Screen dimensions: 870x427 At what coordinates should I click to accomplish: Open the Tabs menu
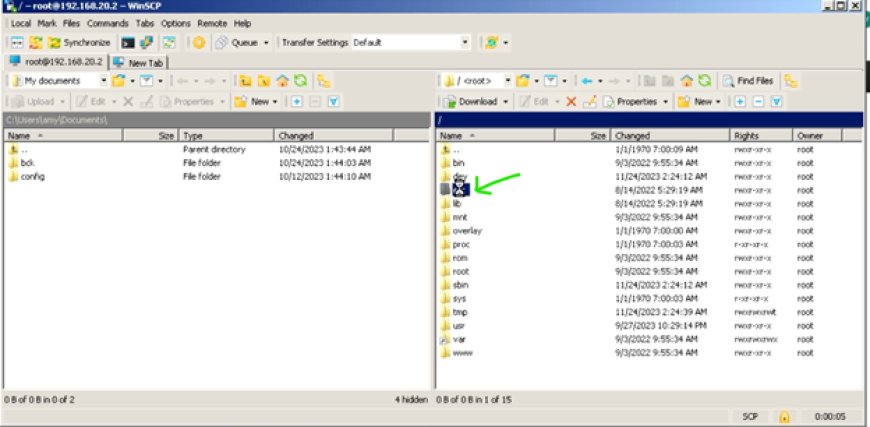tap(145, 23)
